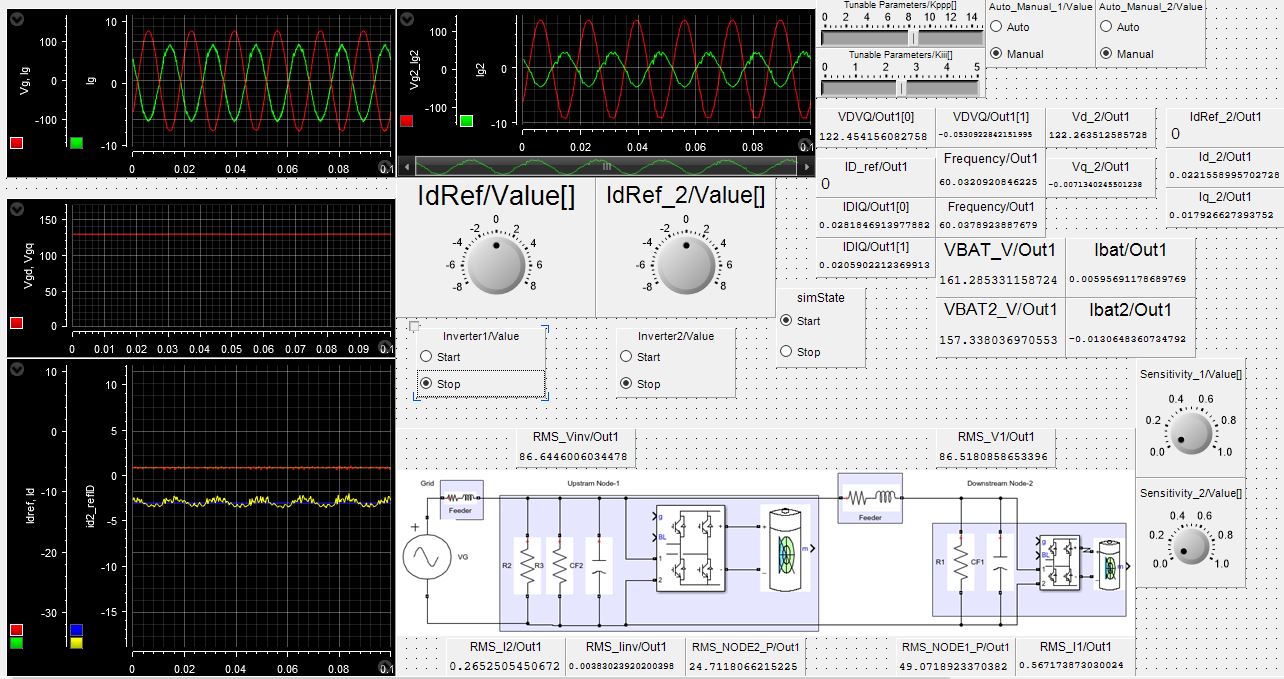1284x679 pixels.
Task: Click the Vg2_Ig2 scope left scroll arrow
Action: [x=406, y=166]
